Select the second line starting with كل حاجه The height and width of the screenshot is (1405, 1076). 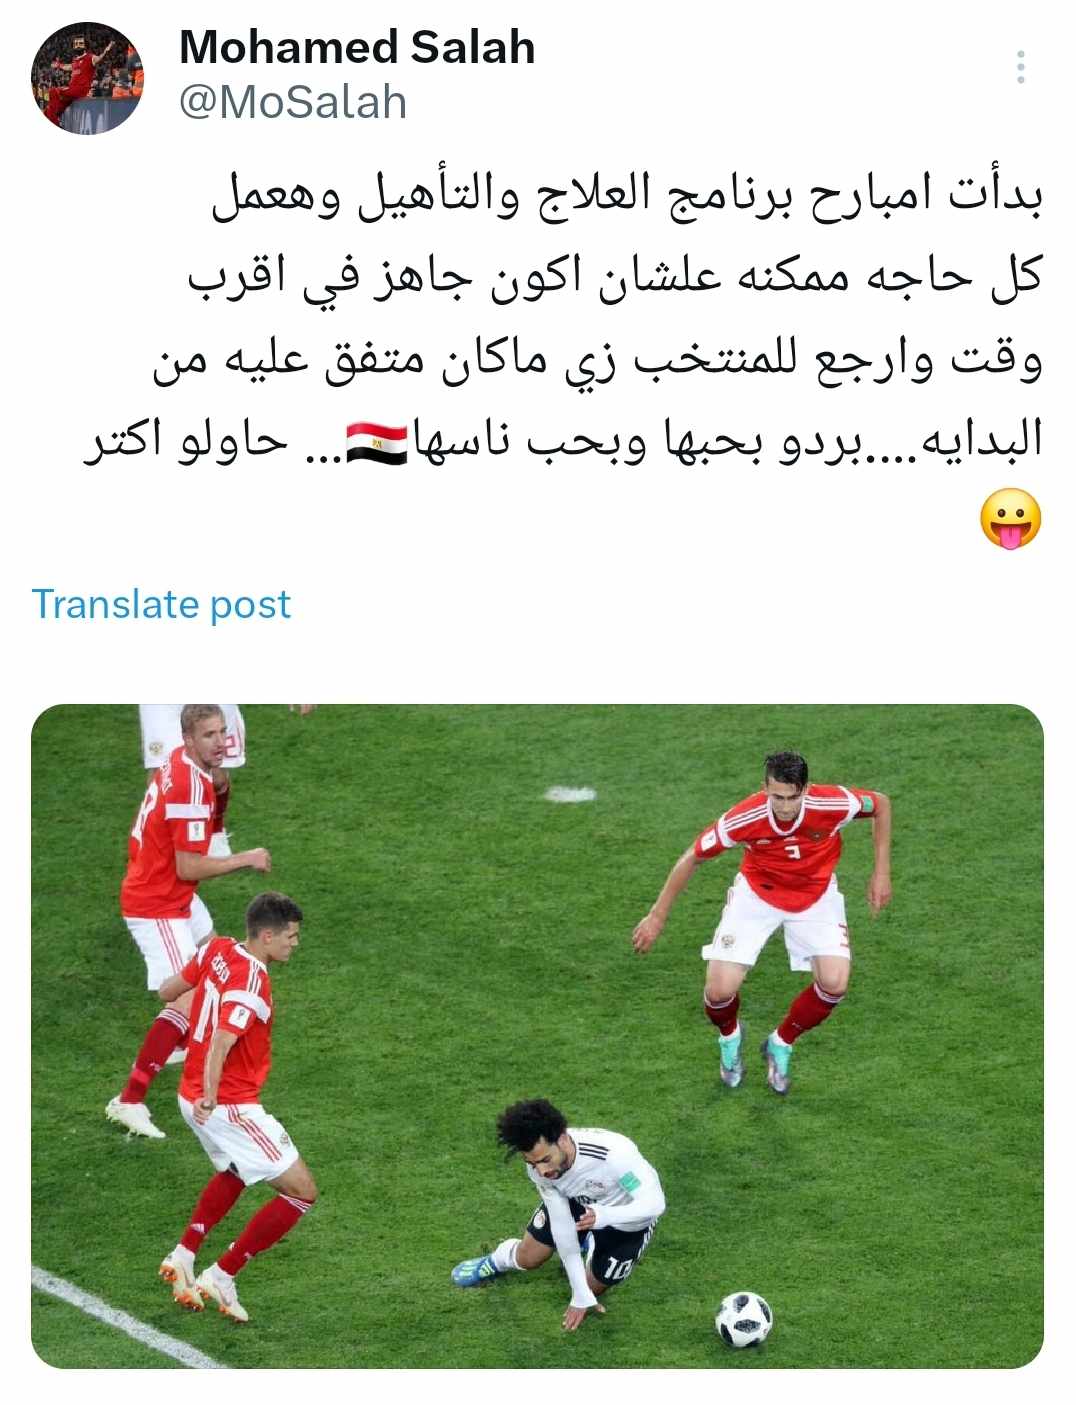point(615,276)
